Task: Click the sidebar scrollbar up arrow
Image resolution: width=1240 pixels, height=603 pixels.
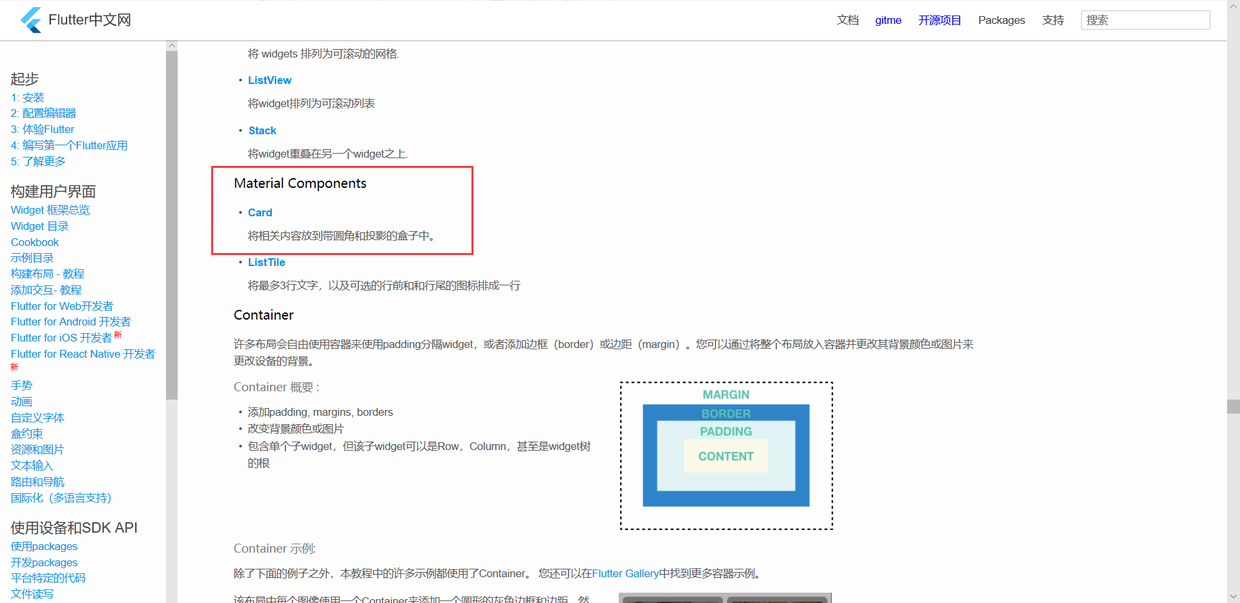Action: 172,46
